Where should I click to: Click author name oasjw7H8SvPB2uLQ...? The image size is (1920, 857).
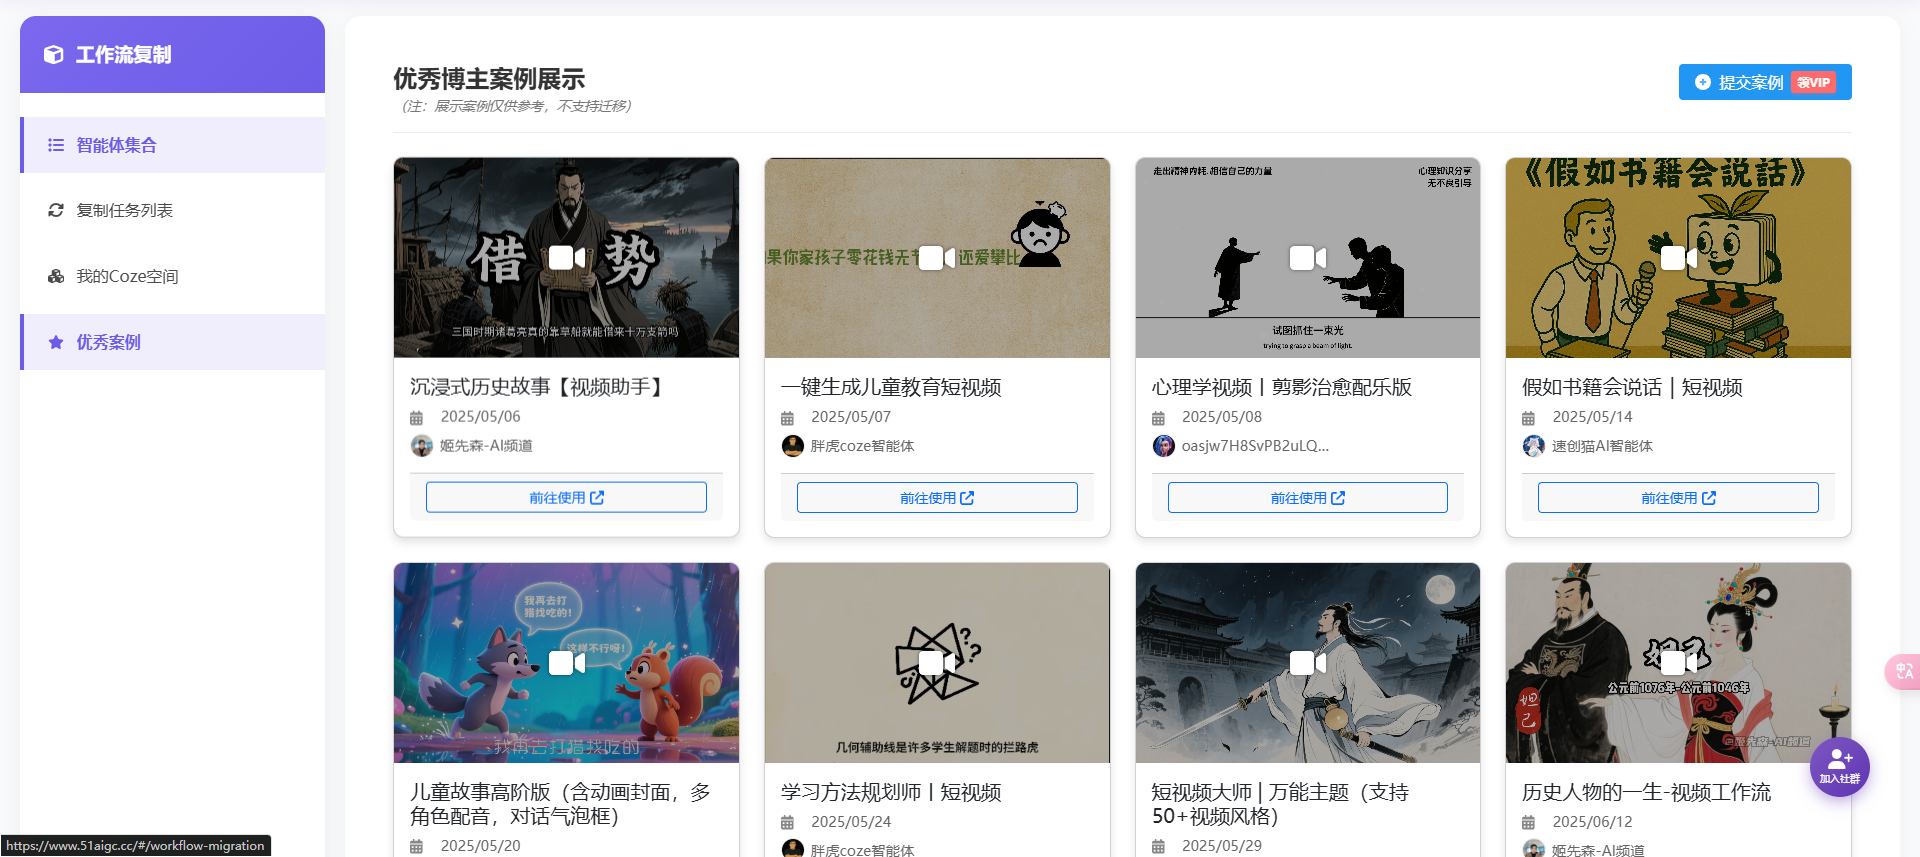(1255, 446)
